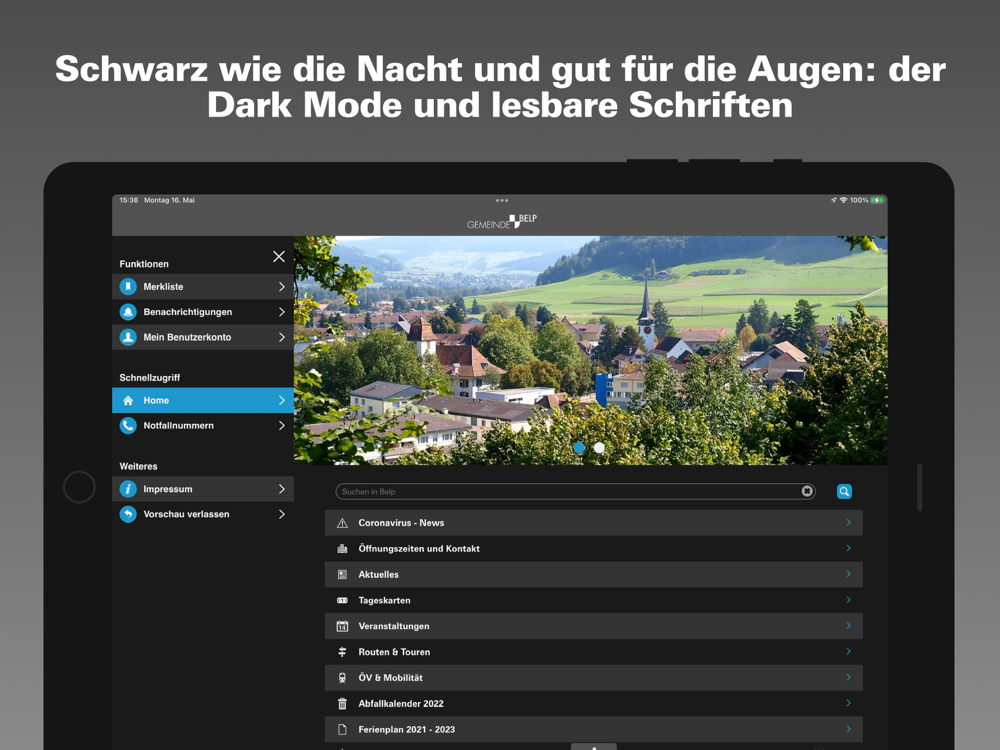Expand Abfallkalender 2022 with its chevron

coord(848,703)
